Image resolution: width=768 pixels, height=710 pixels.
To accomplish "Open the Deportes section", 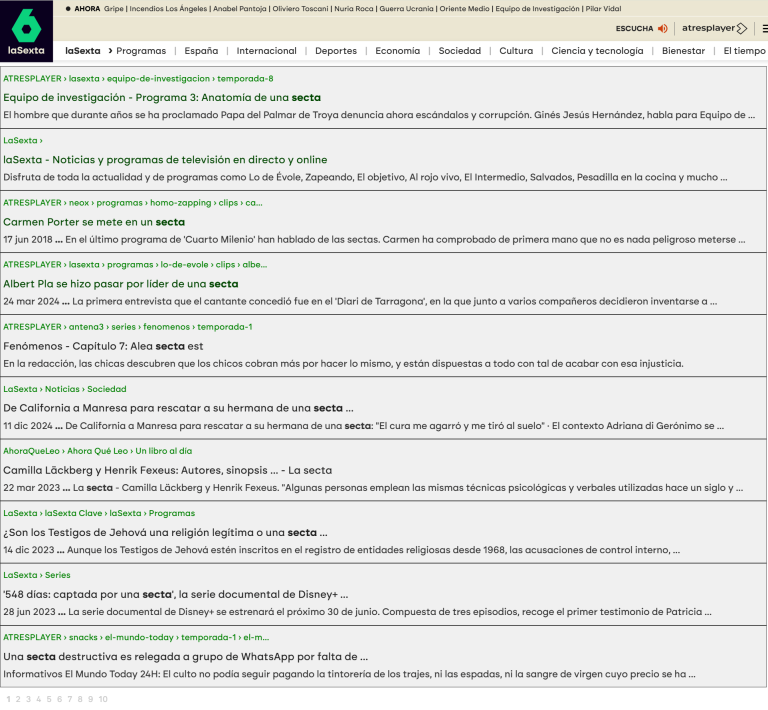I will click(x=335, y=50).
